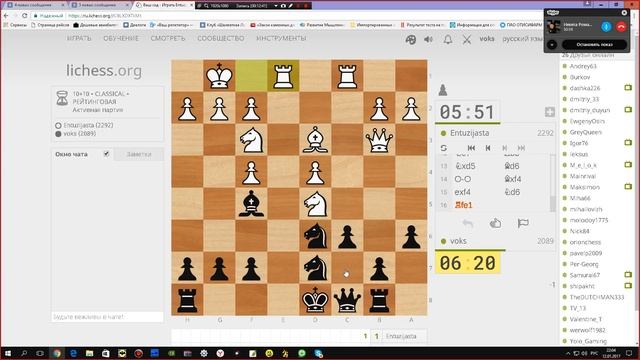The image size is (640, 360).
Task: Watch Igor76 TV icon
Action: [x=628, y=143]
